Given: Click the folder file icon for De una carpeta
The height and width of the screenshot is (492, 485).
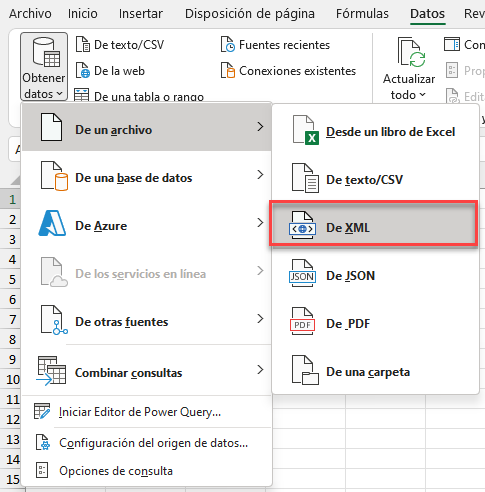Looking at the screenshot, I should pos(305,370).
